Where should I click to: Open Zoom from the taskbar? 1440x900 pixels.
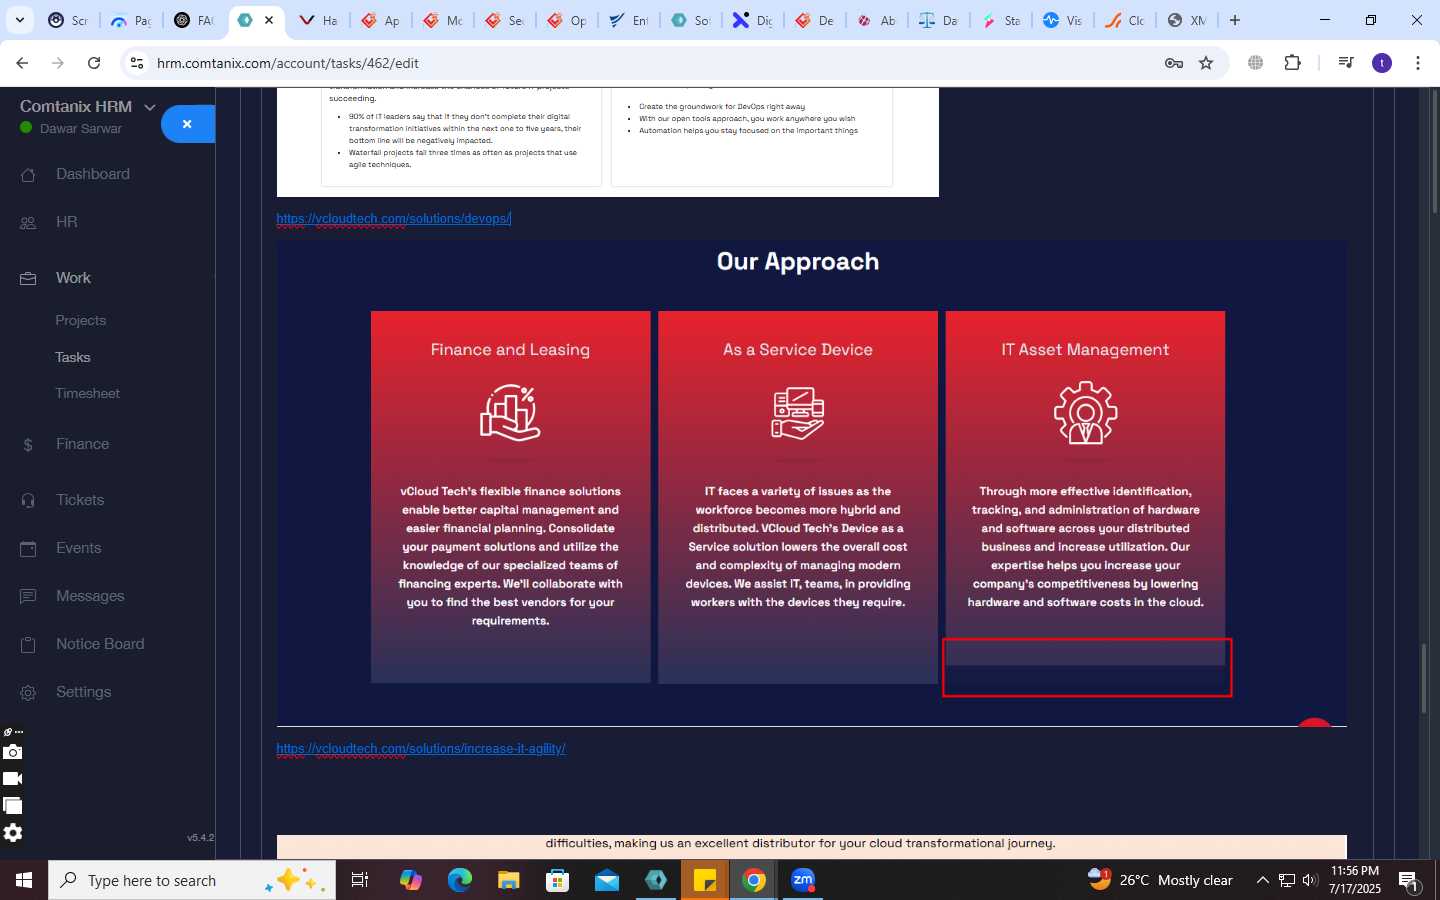tap(803, 880)
